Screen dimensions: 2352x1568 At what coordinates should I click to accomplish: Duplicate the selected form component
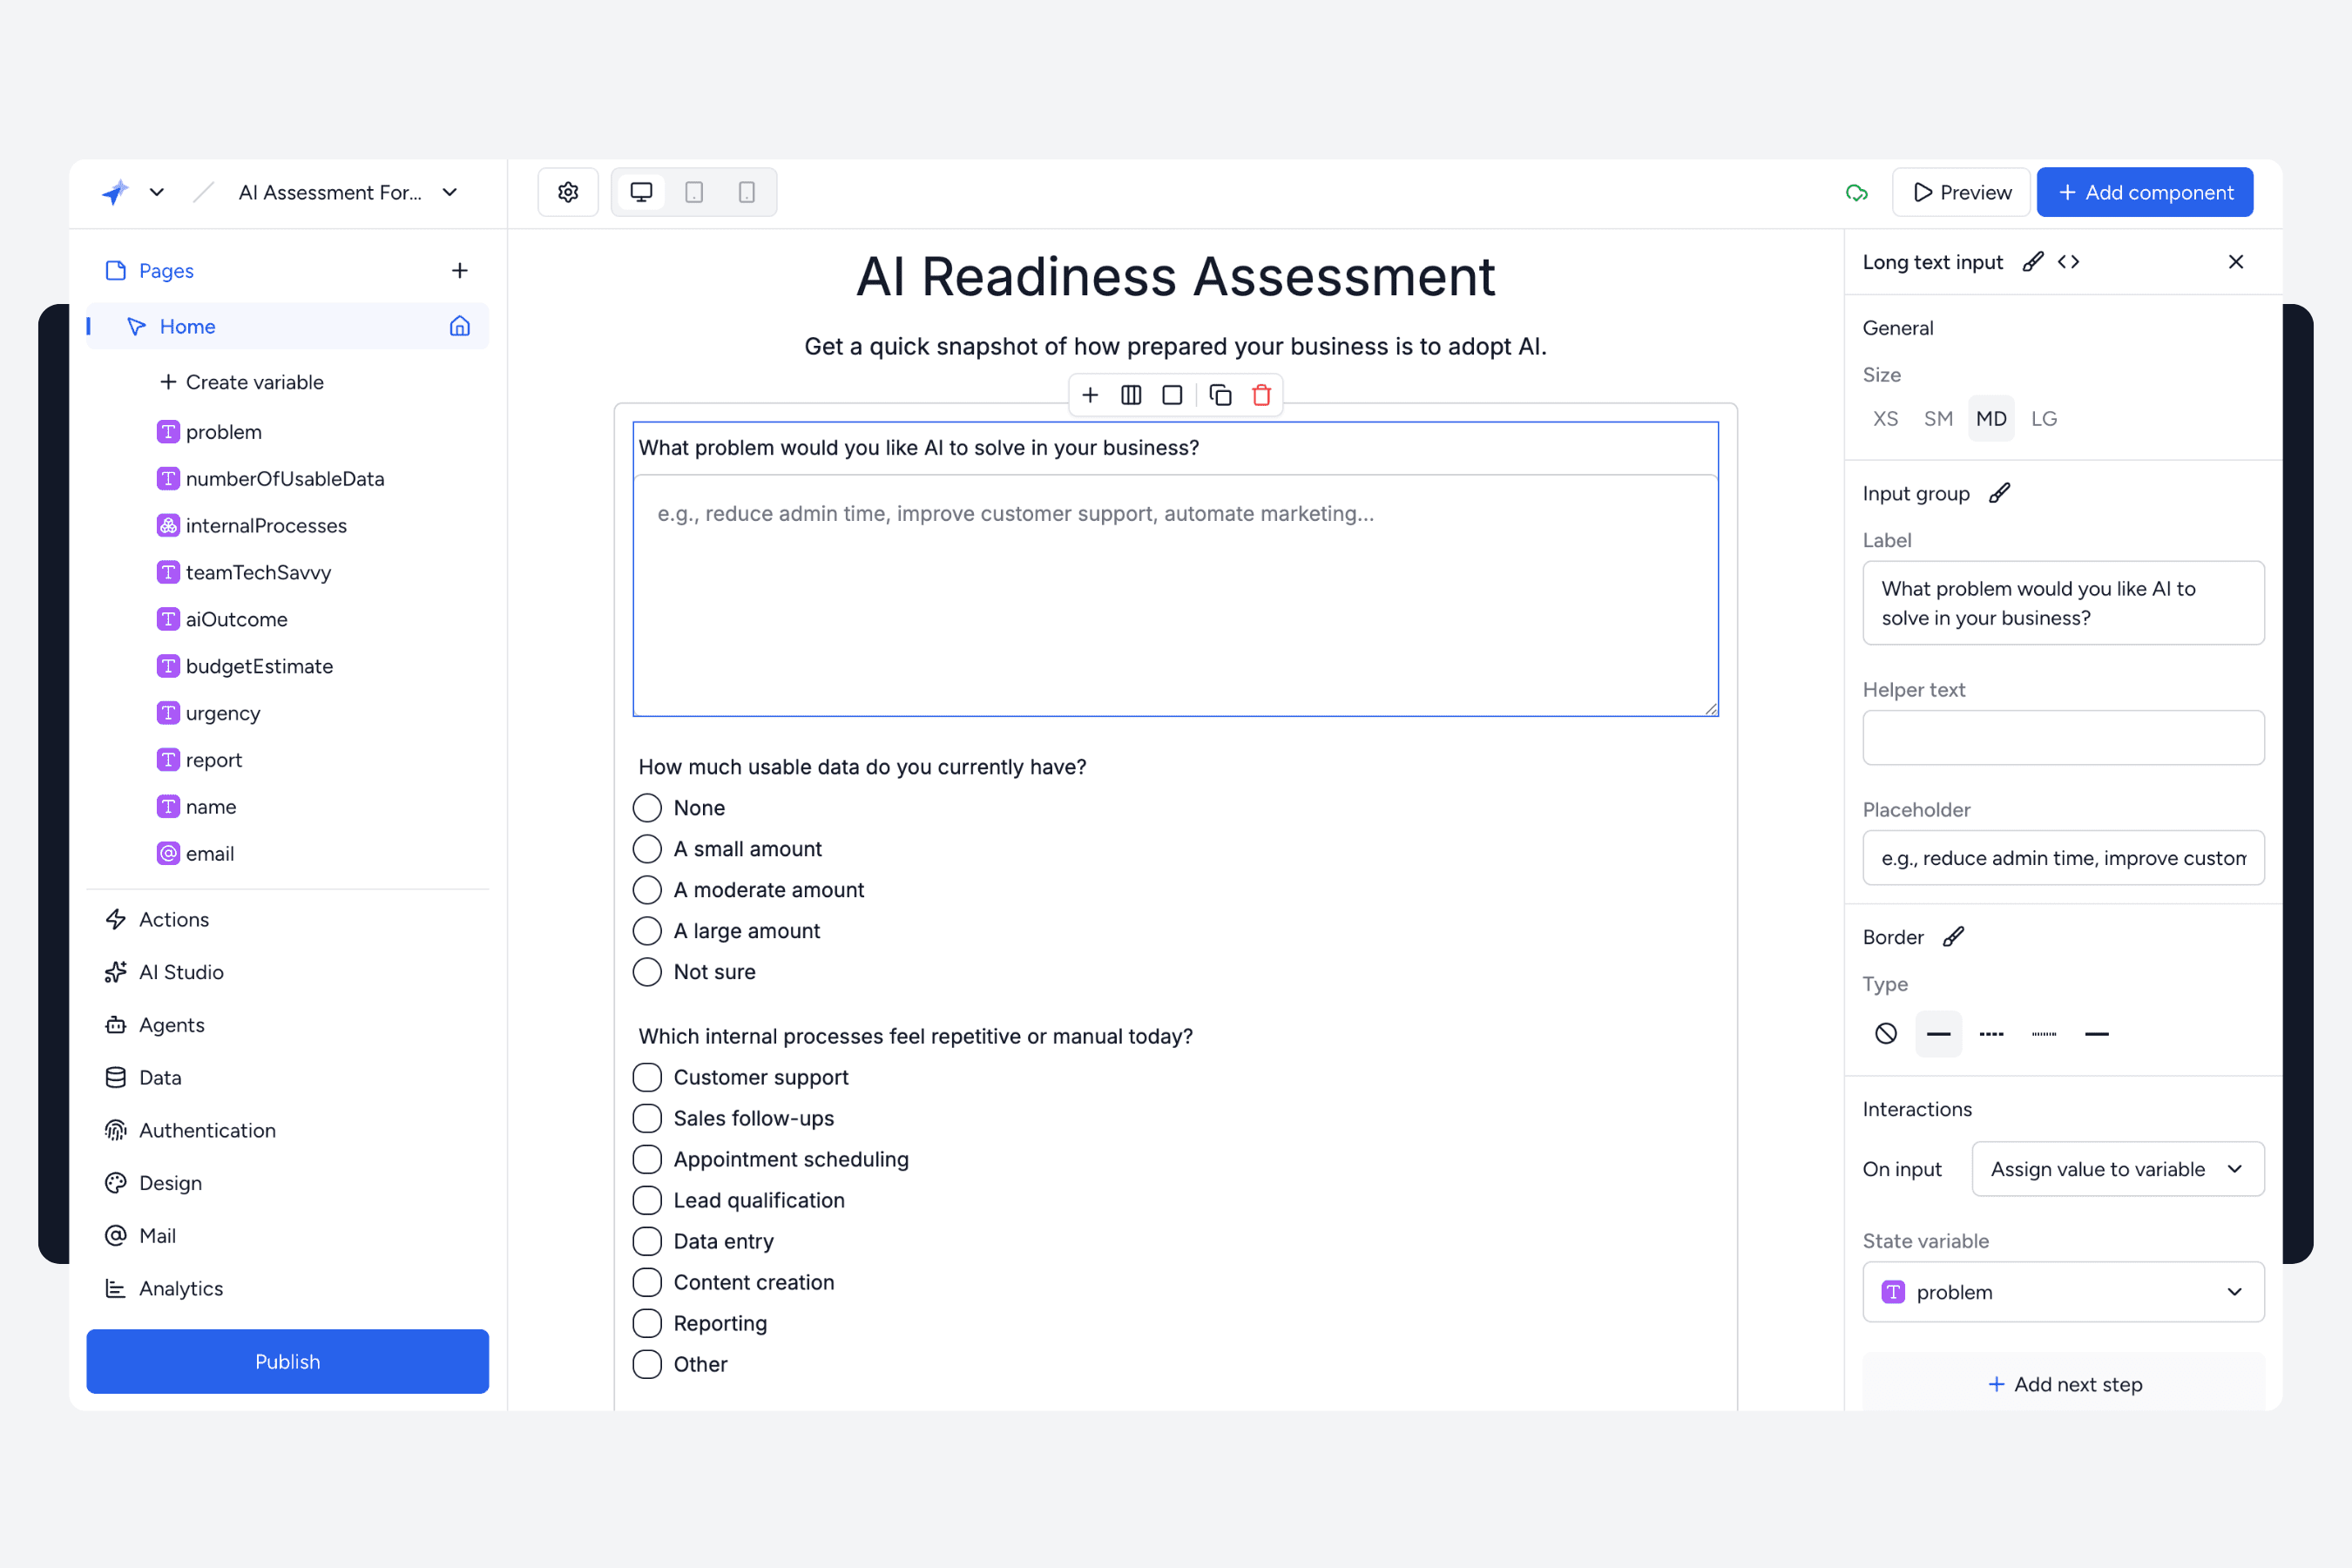click(x=1220, y=394)
